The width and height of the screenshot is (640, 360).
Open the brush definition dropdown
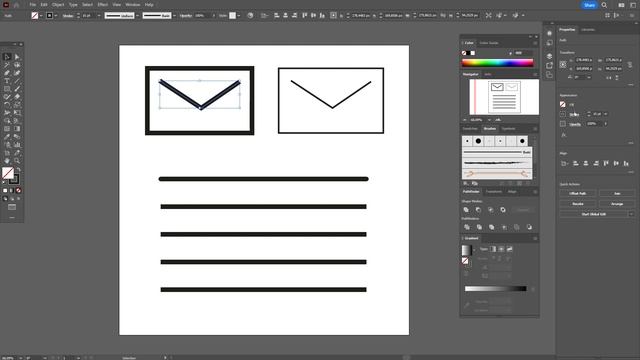pos(174,16)
